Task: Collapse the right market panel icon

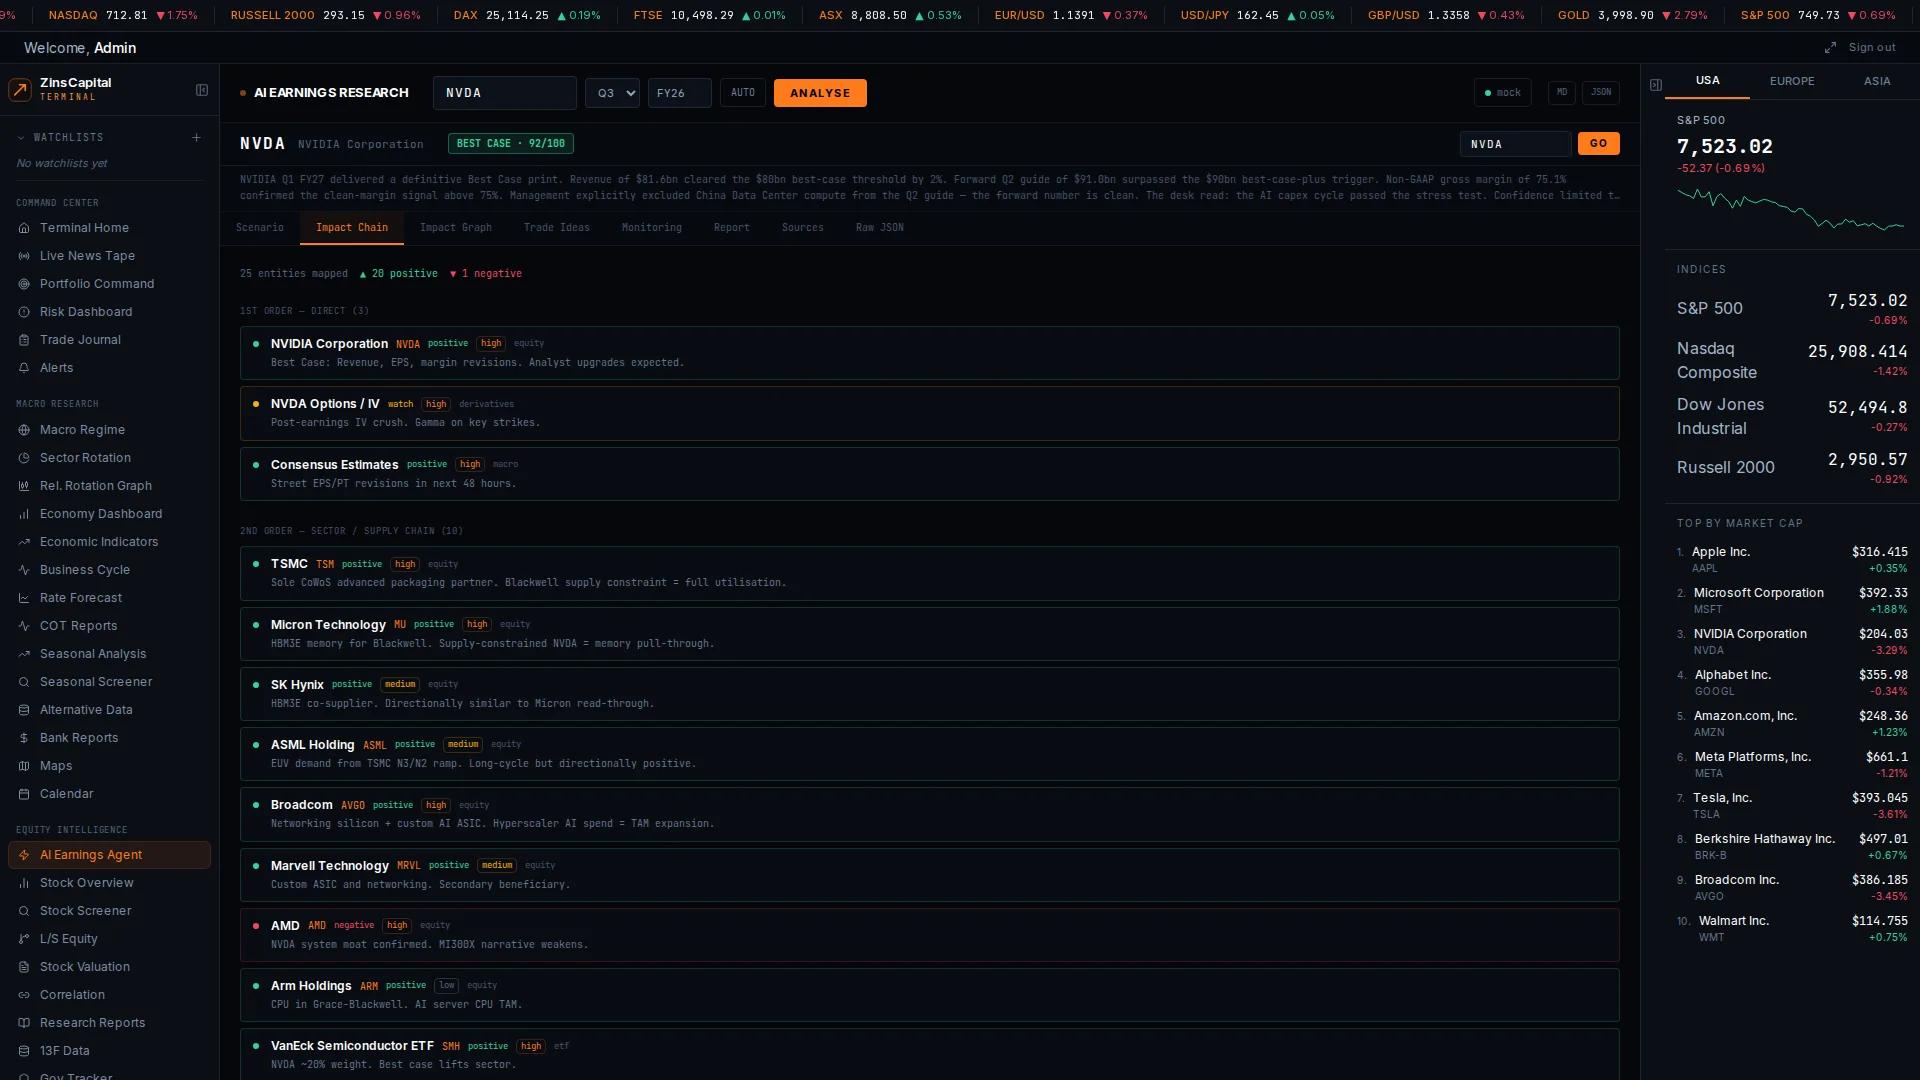Action: (1656, 85)
